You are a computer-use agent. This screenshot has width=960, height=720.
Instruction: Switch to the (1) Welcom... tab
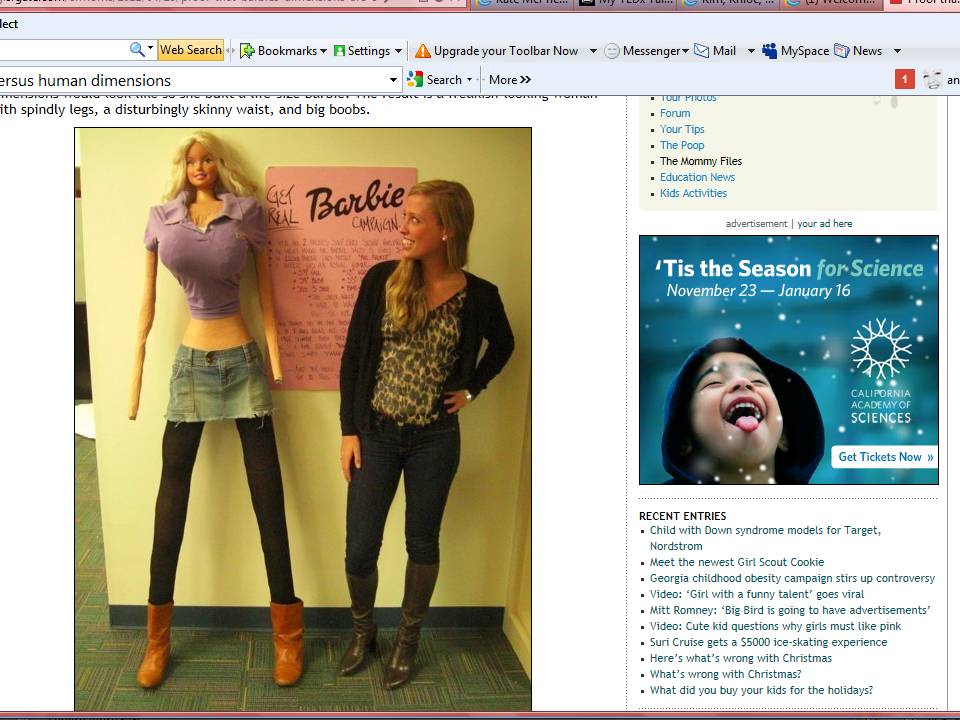coord(833,3)
